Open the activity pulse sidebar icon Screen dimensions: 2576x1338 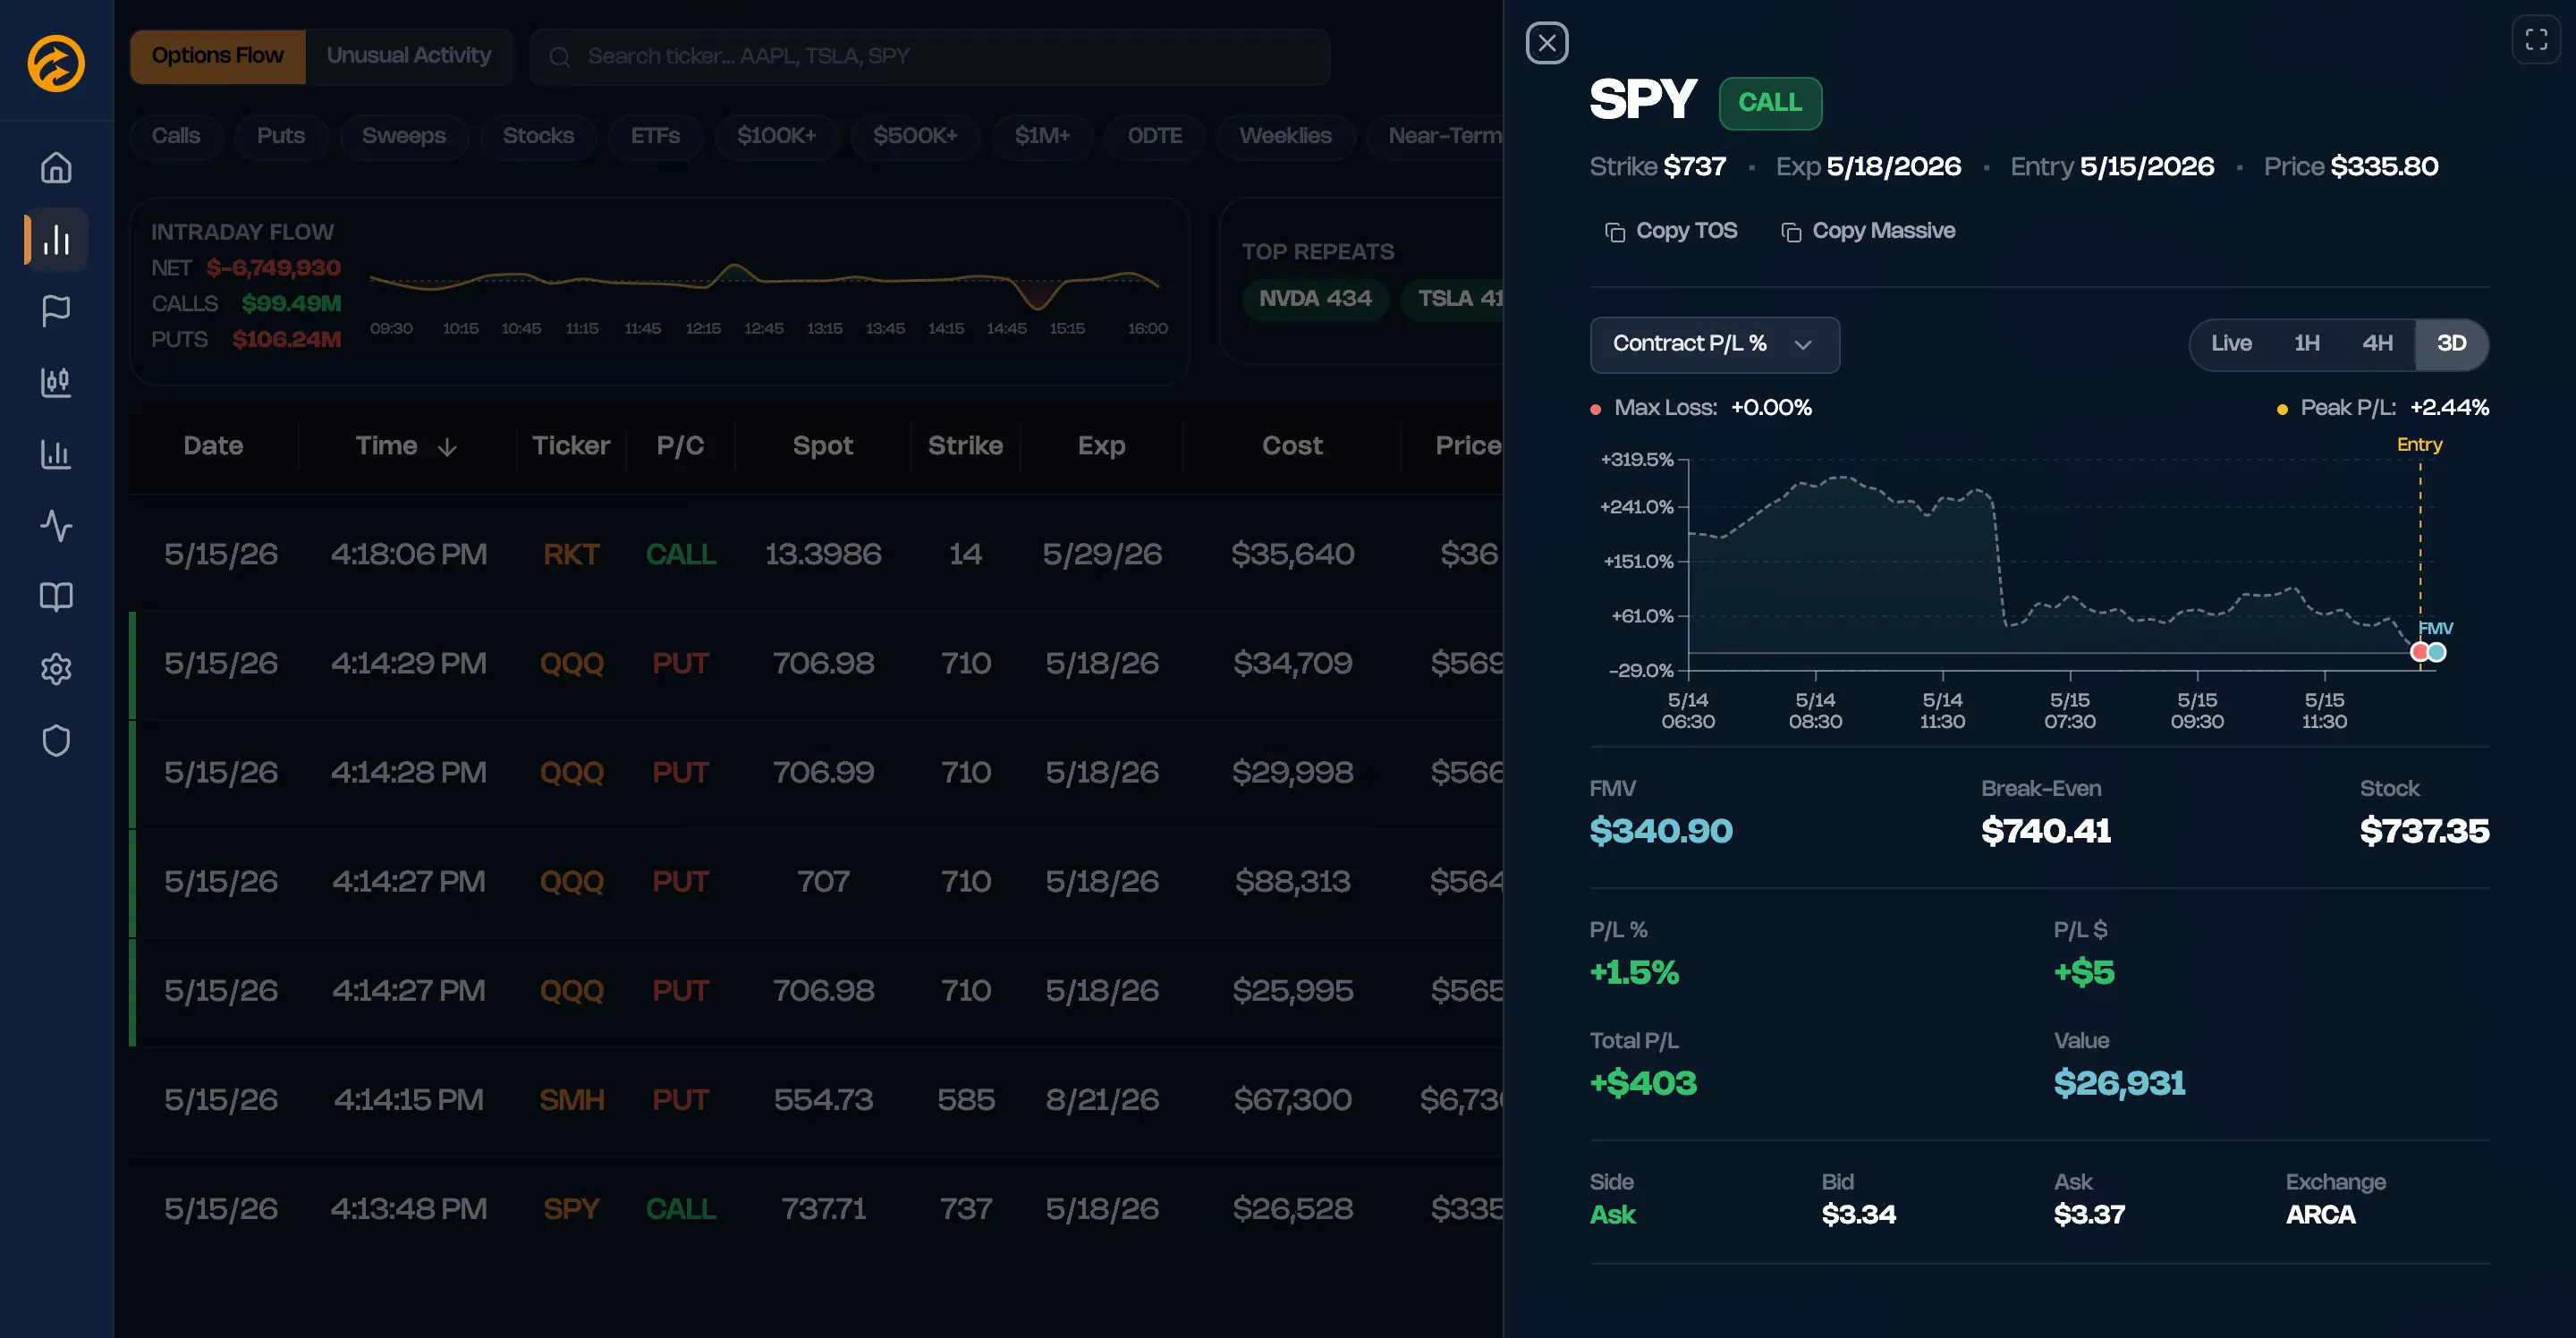pos(56,525)
